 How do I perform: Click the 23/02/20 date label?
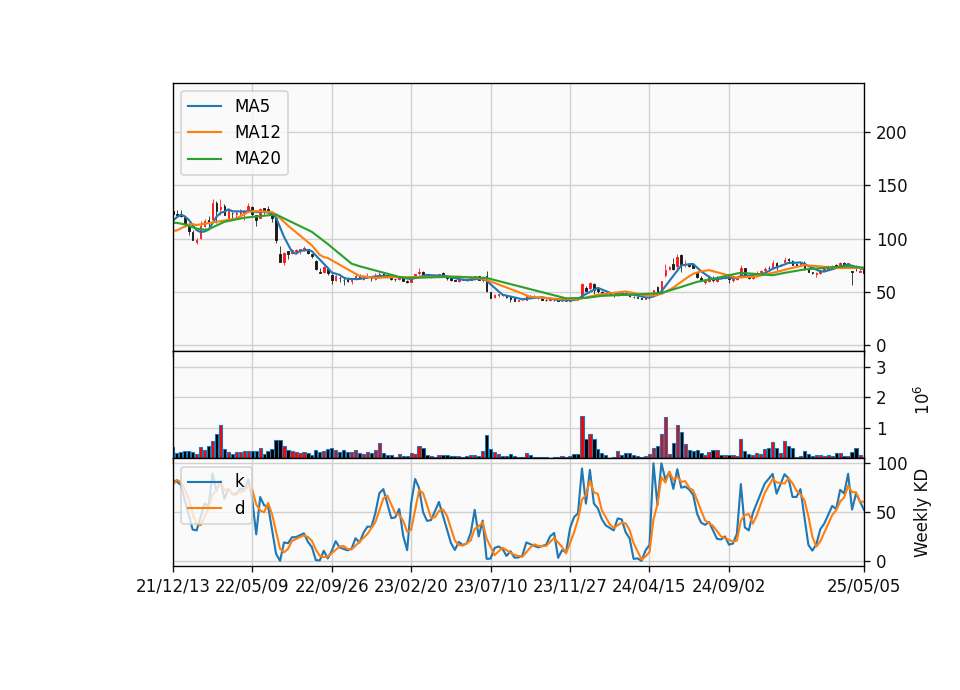click(411, 586)
